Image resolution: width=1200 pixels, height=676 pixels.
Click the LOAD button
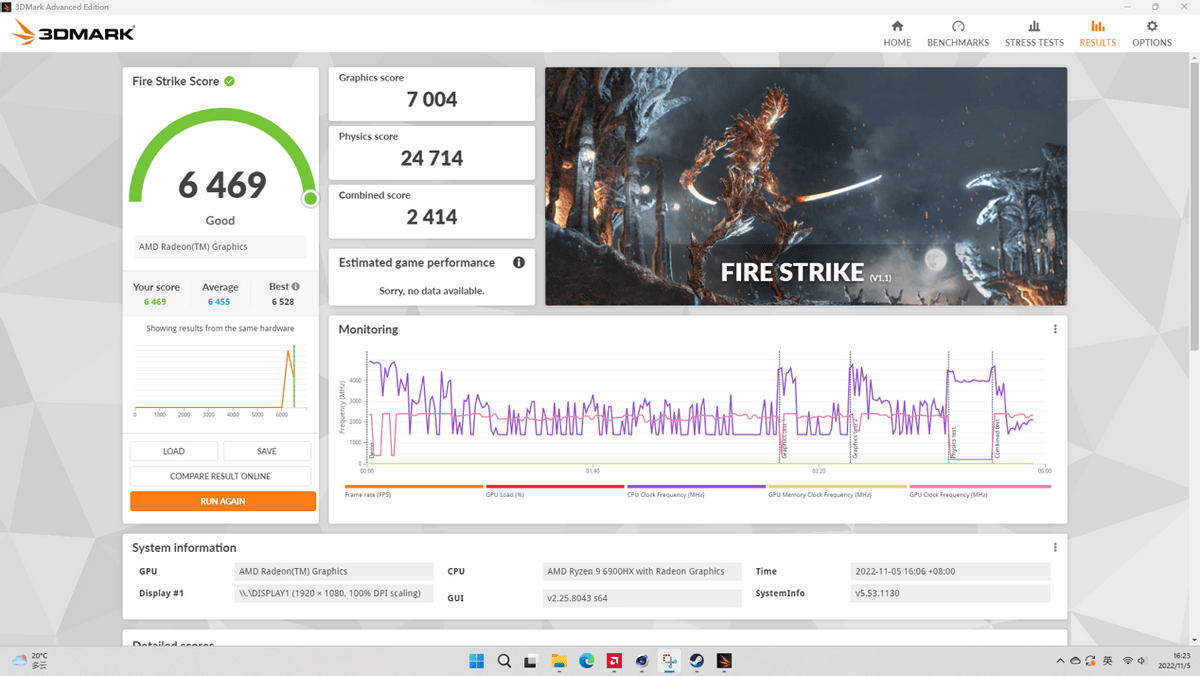click(174, 451)
